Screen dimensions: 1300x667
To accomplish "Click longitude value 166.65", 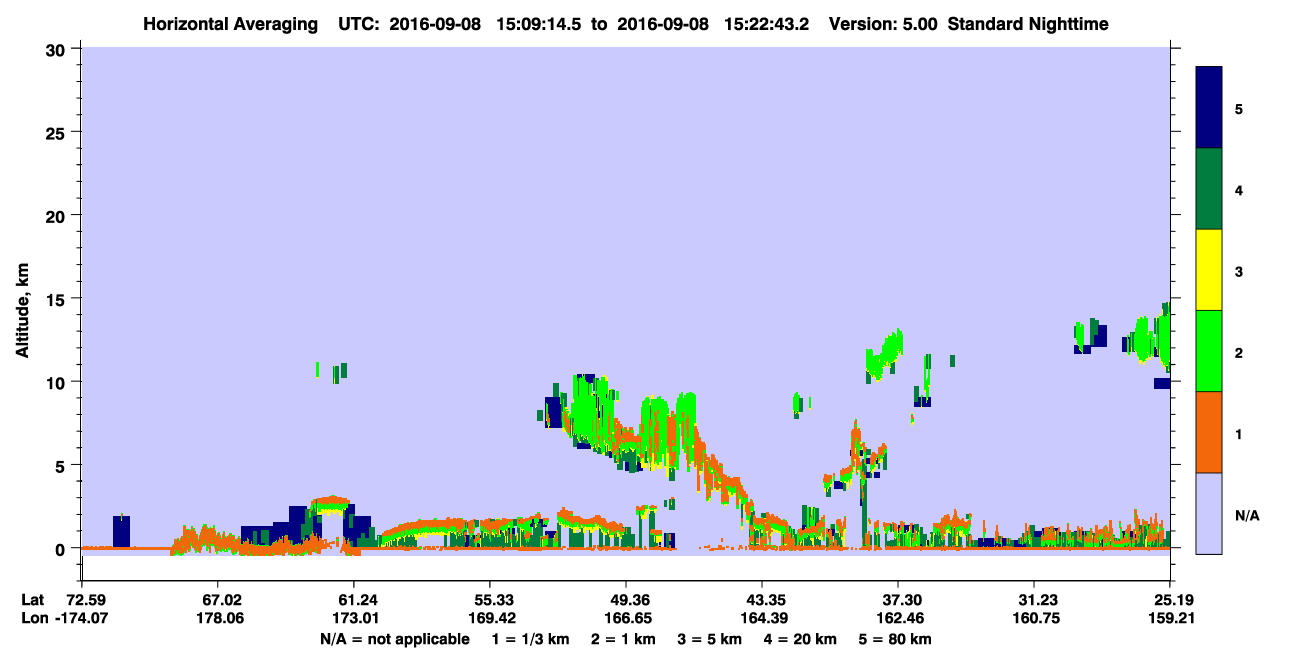I will (626, 618).
